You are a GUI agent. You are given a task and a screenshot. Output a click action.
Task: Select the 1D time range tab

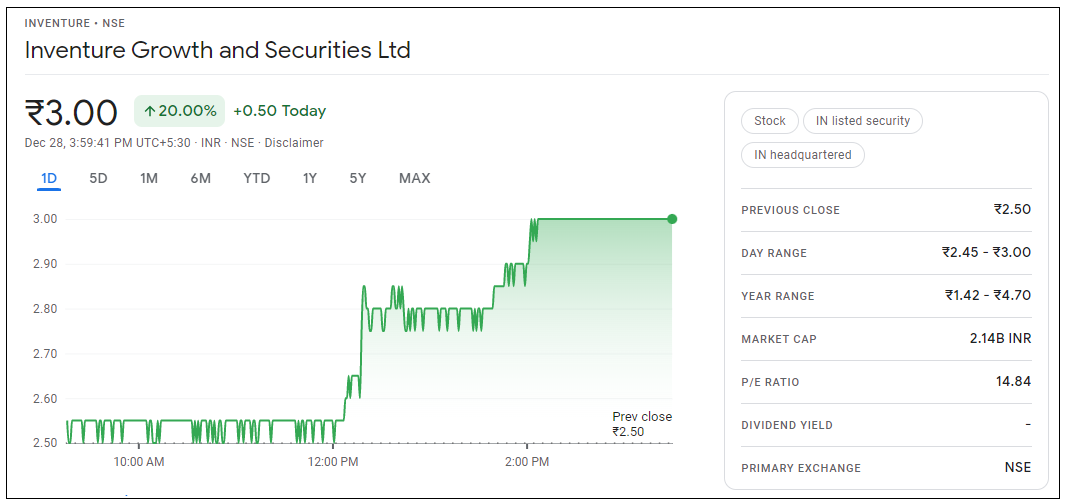(x=49, y=179)
